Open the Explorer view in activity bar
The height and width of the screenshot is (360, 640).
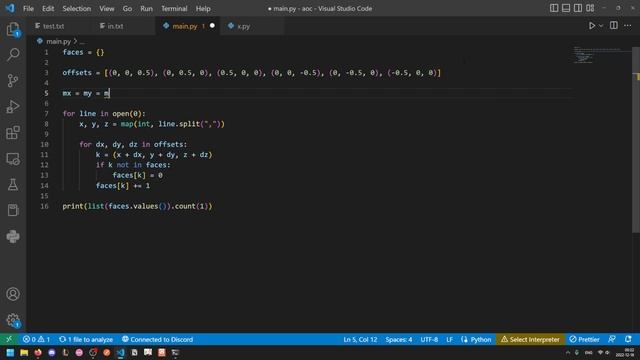(x=13, y=29)
